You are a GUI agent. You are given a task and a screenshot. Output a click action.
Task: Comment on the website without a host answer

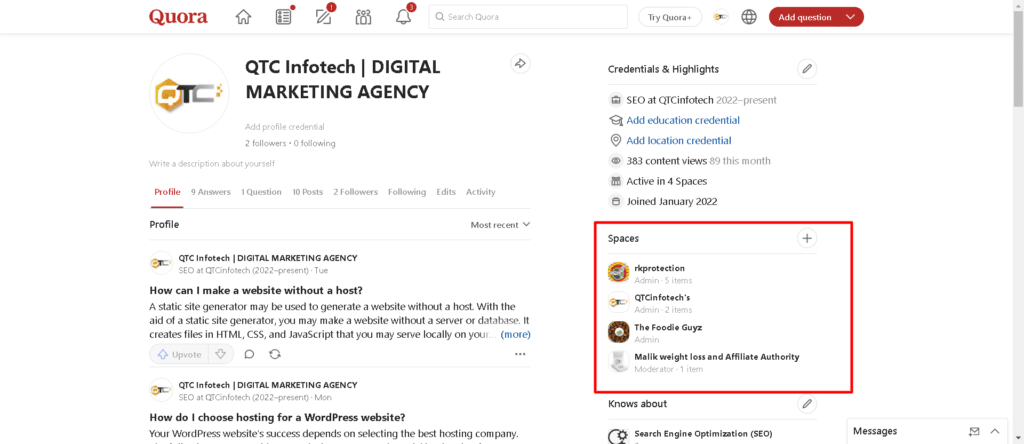[249, 354]
